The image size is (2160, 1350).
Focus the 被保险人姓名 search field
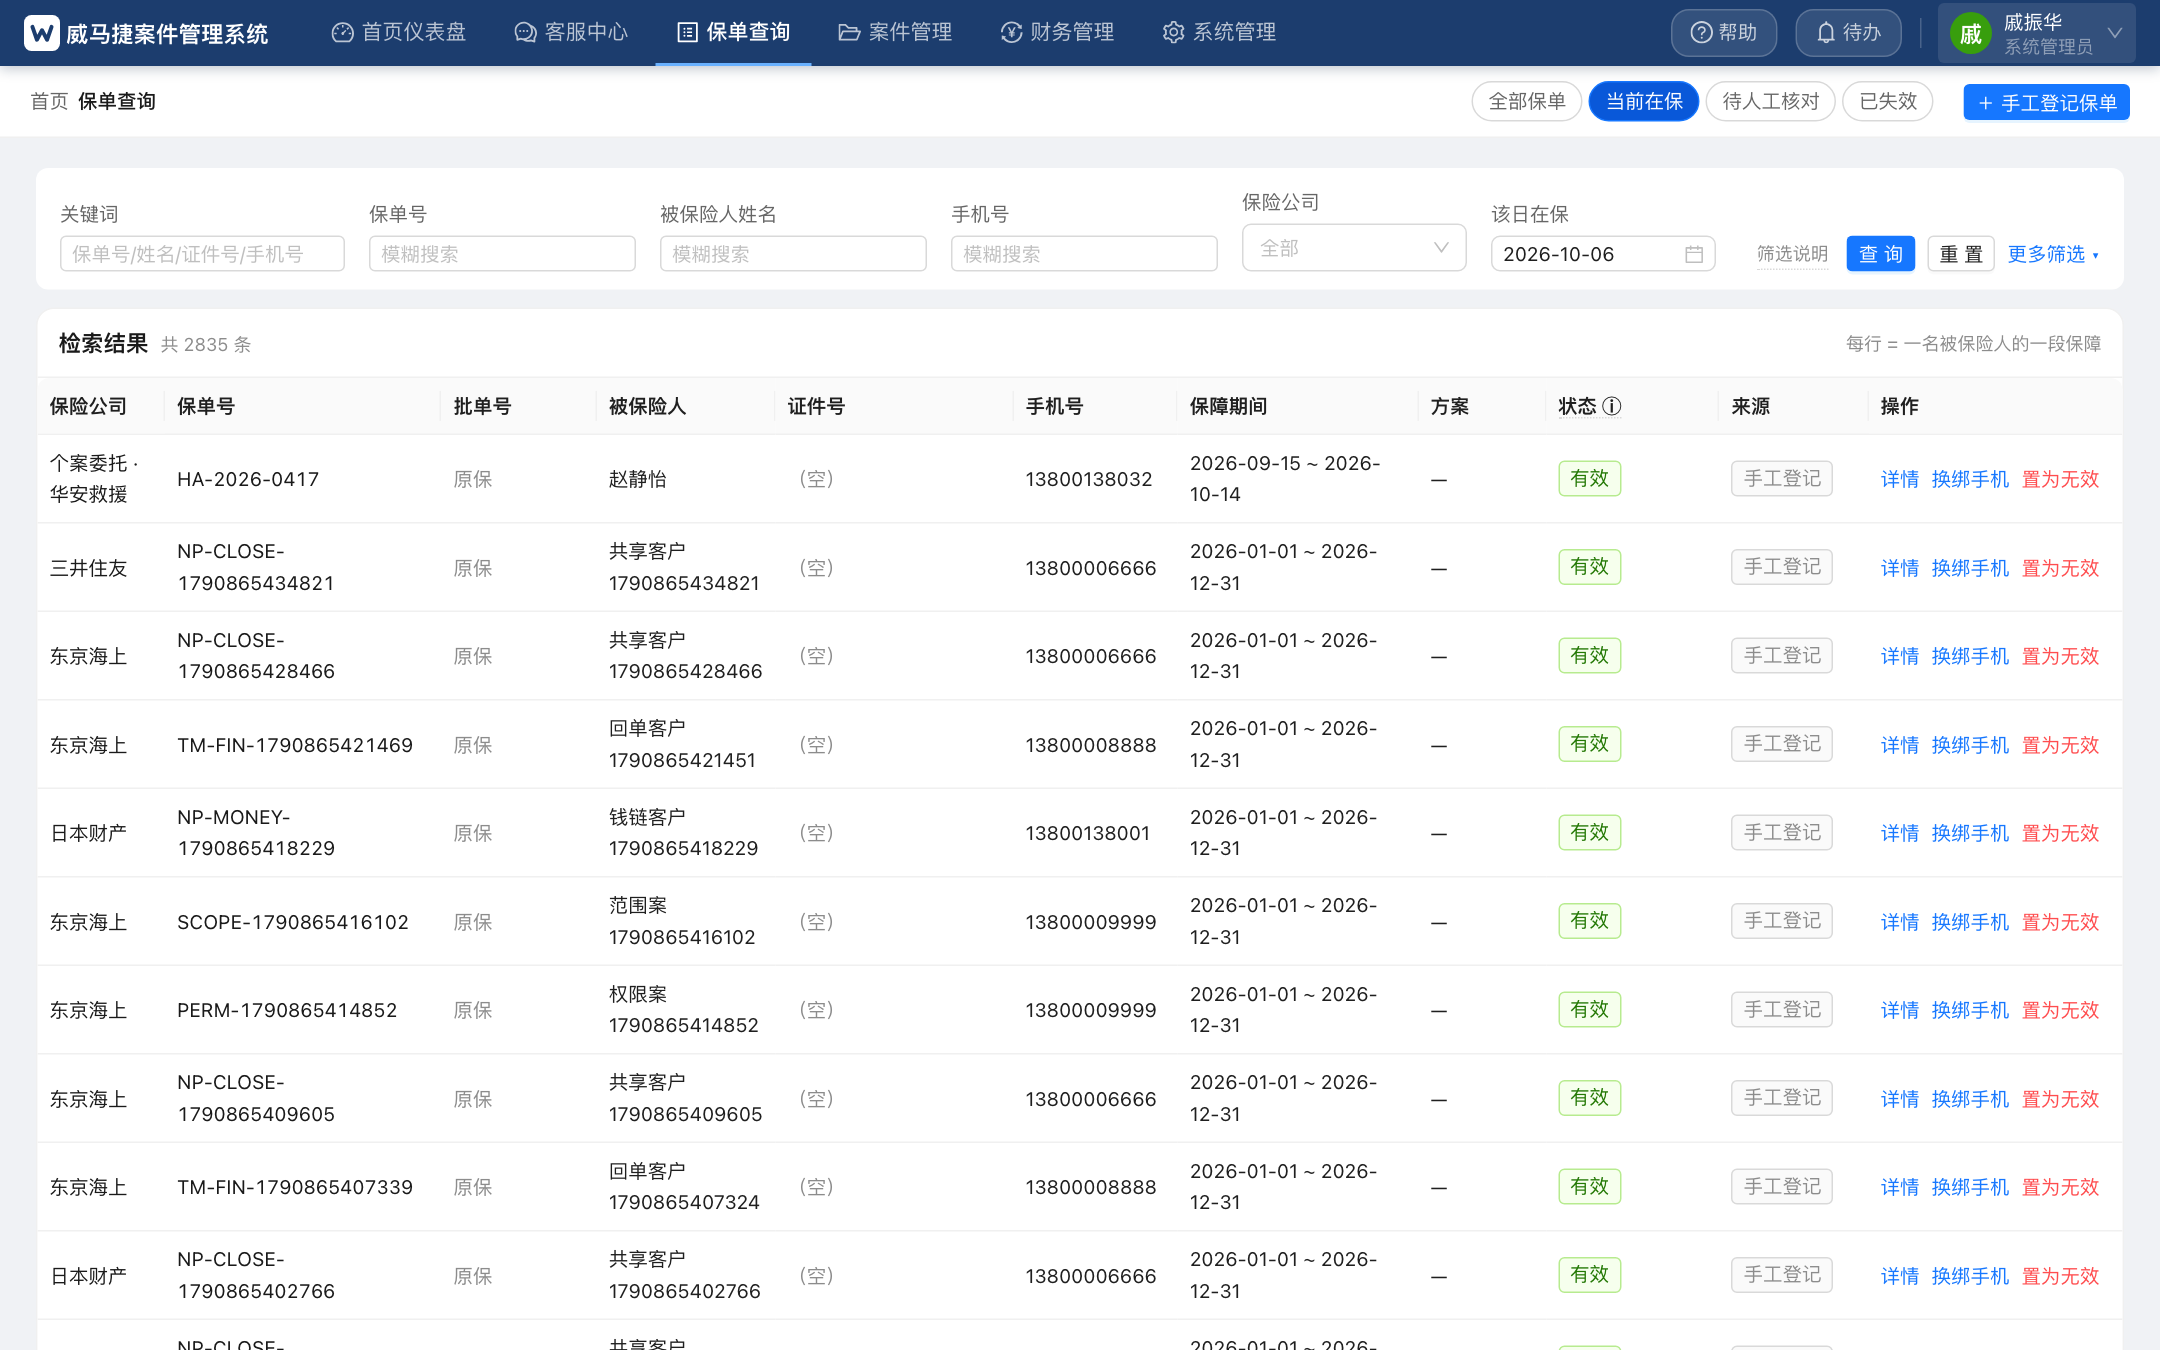[793, 254]
